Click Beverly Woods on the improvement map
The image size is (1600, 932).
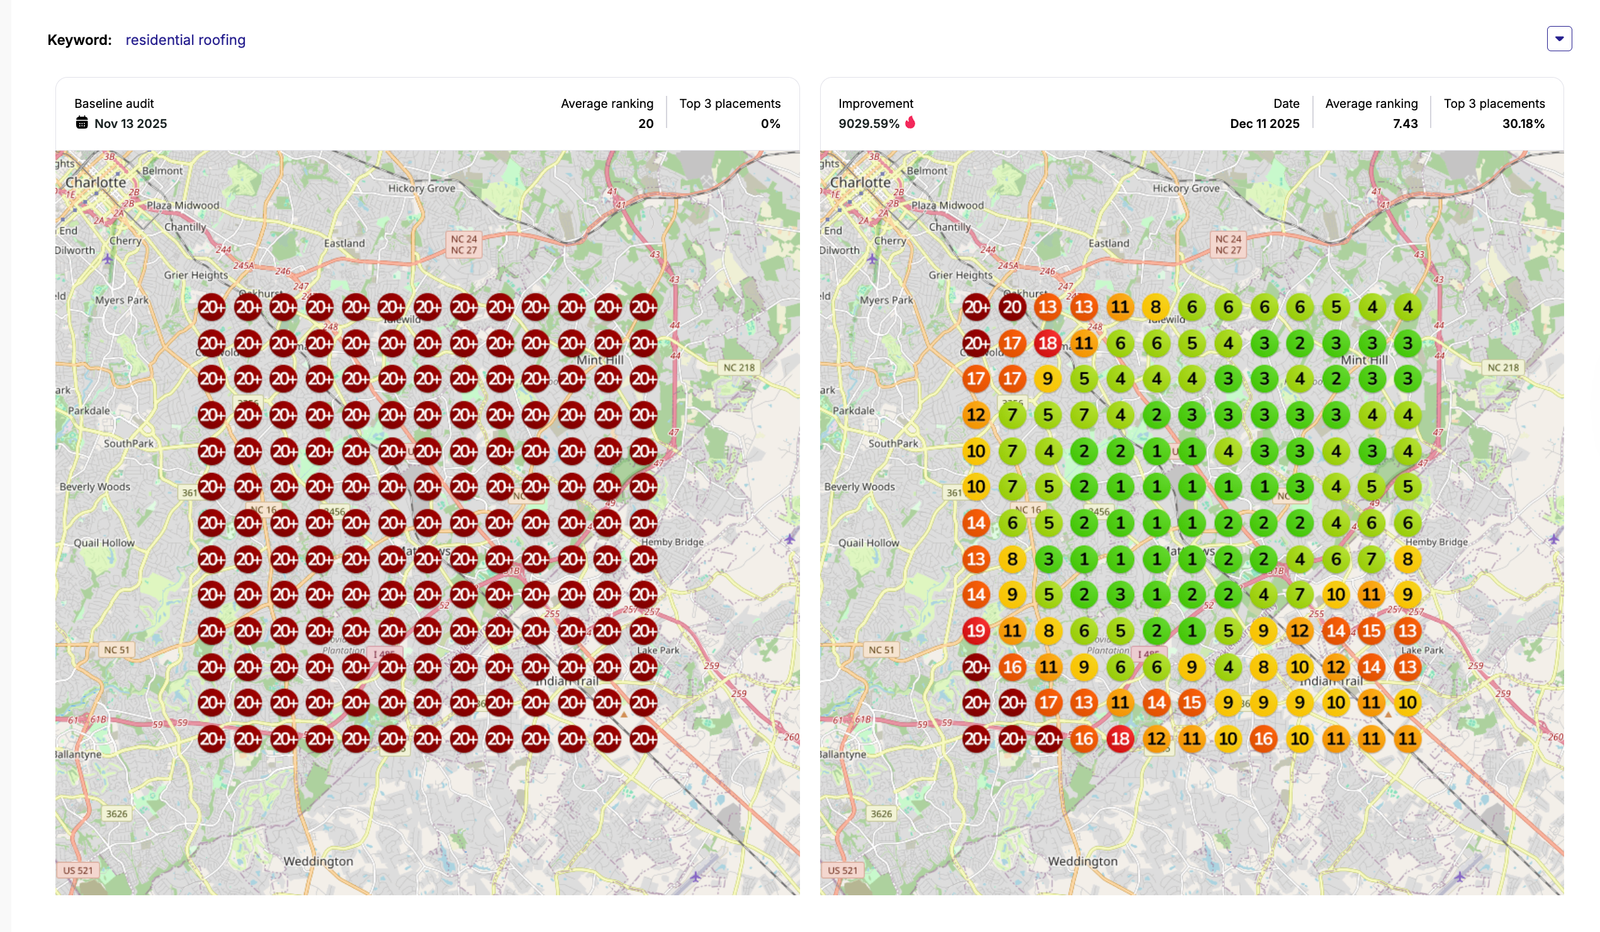[859, 487]
